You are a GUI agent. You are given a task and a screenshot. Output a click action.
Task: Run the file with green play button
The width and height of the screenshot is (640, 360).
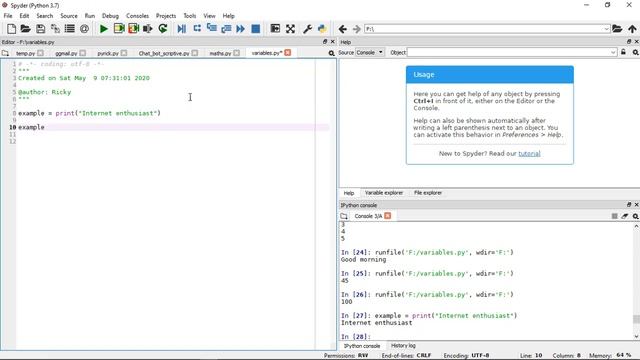click(x=104, y=29)
